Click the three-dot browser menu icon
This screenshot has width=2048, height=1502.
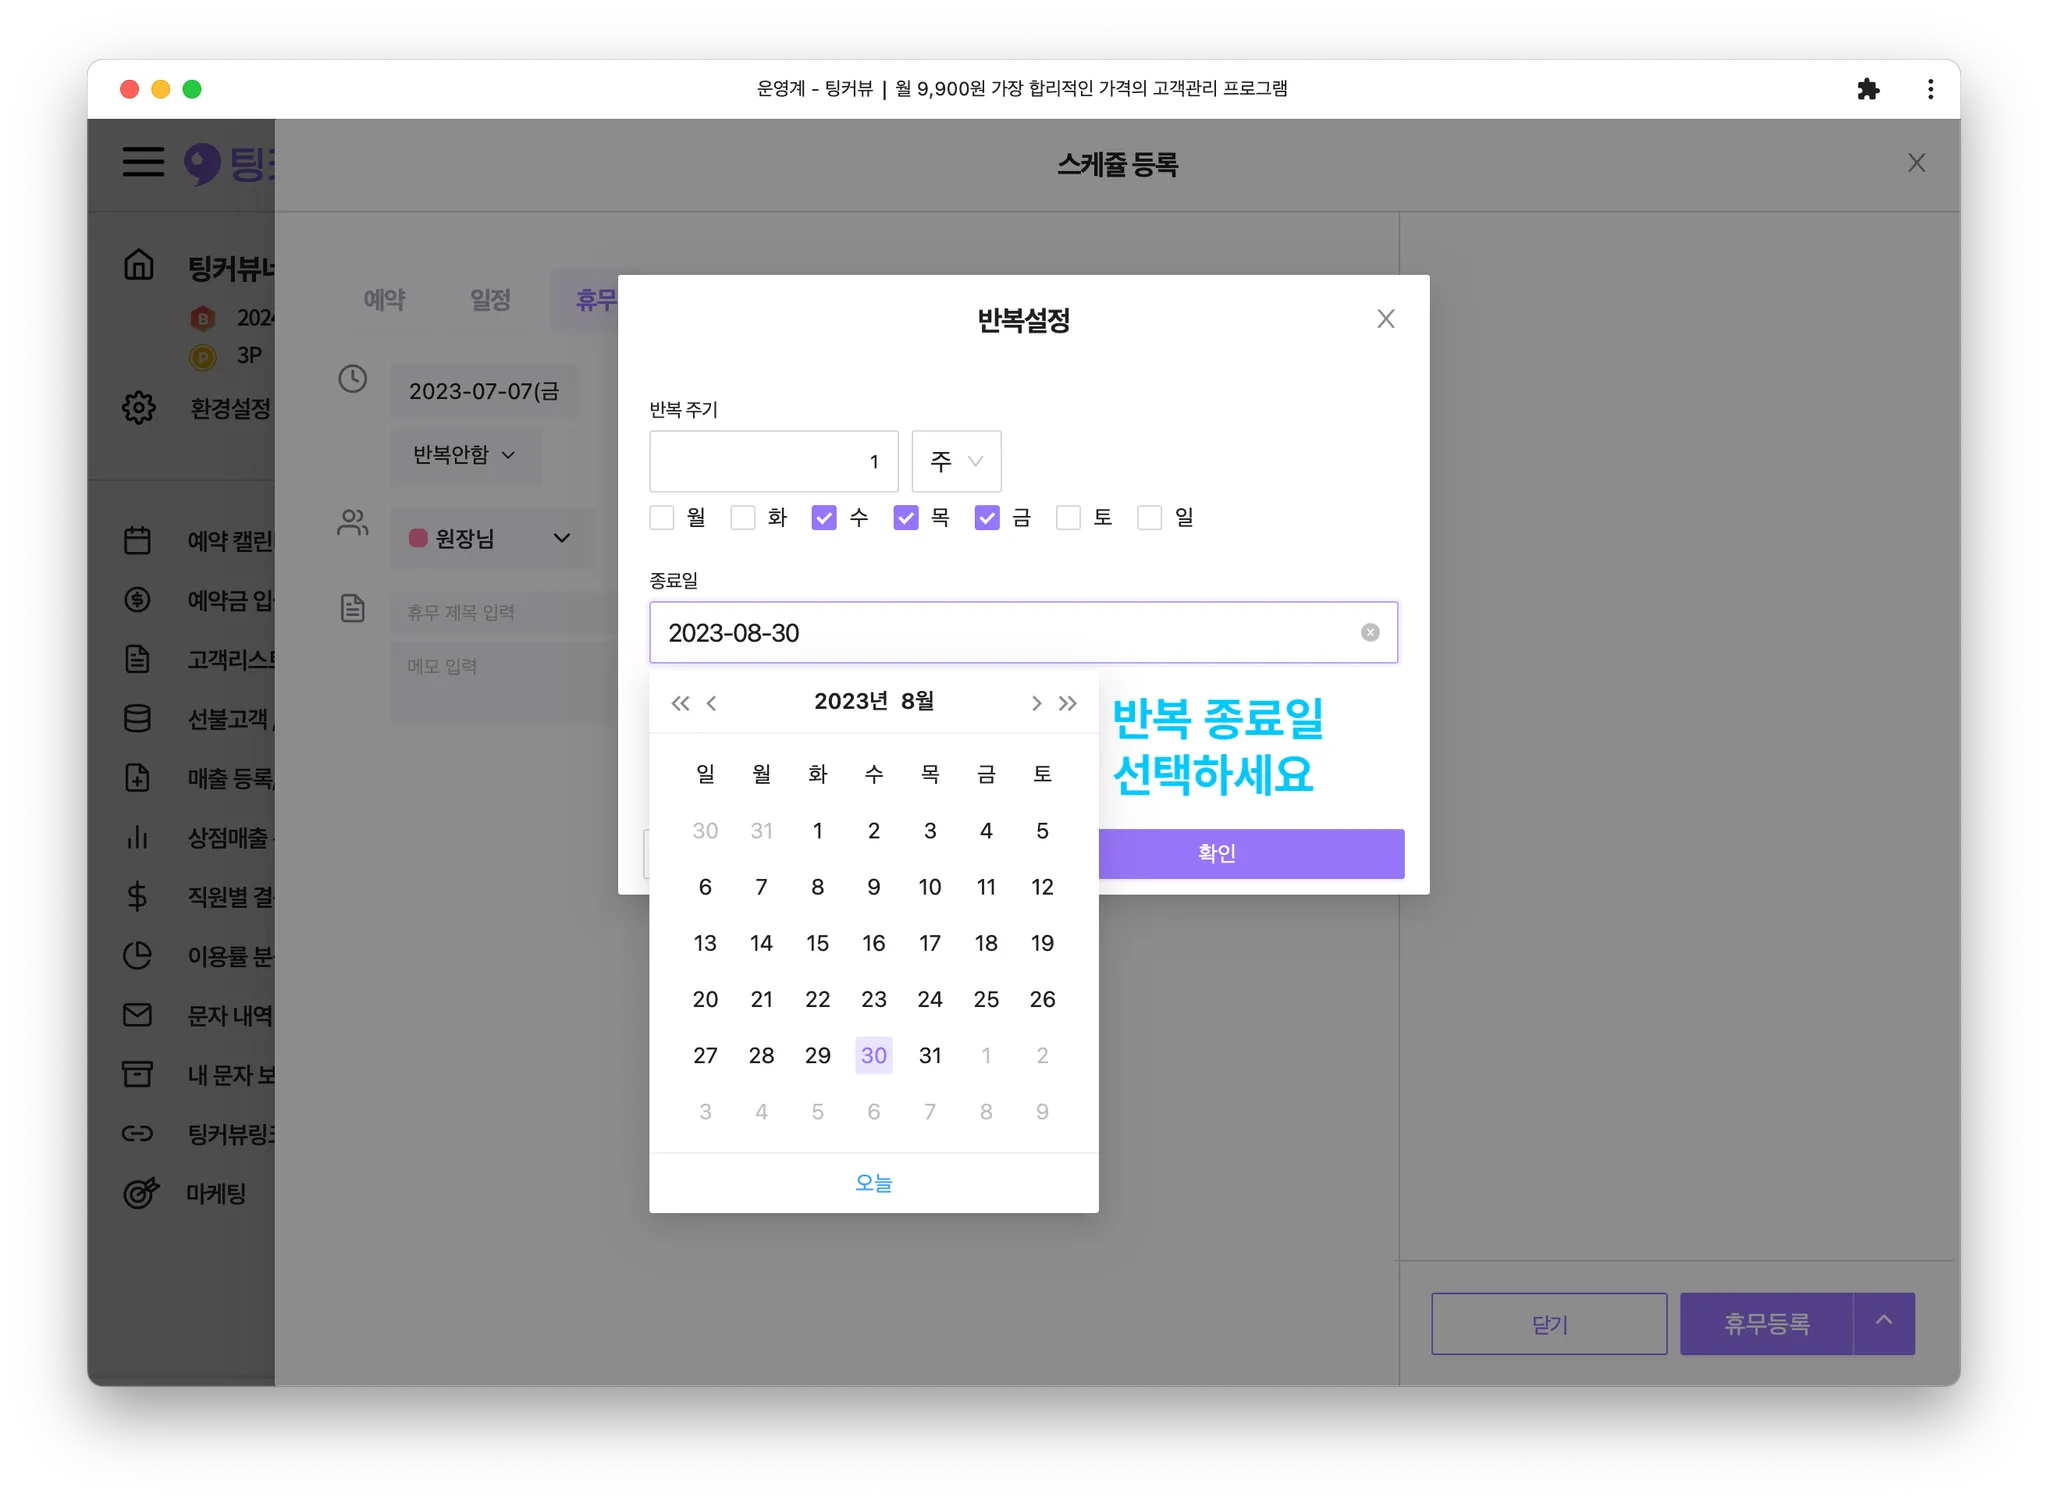pos(1930,89)
